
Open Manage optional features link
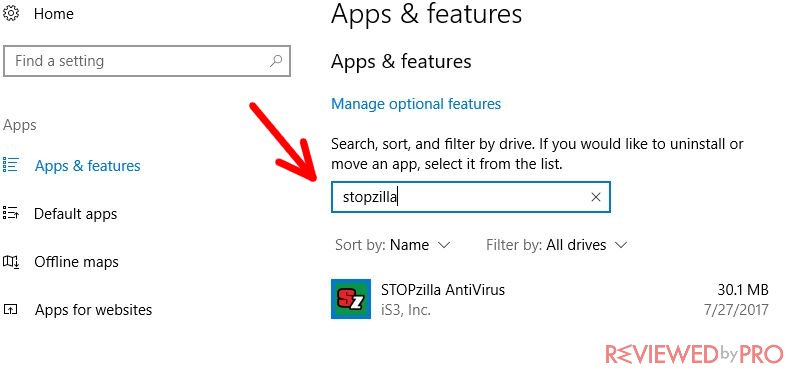pyautogui.click(x=416, y=104)
